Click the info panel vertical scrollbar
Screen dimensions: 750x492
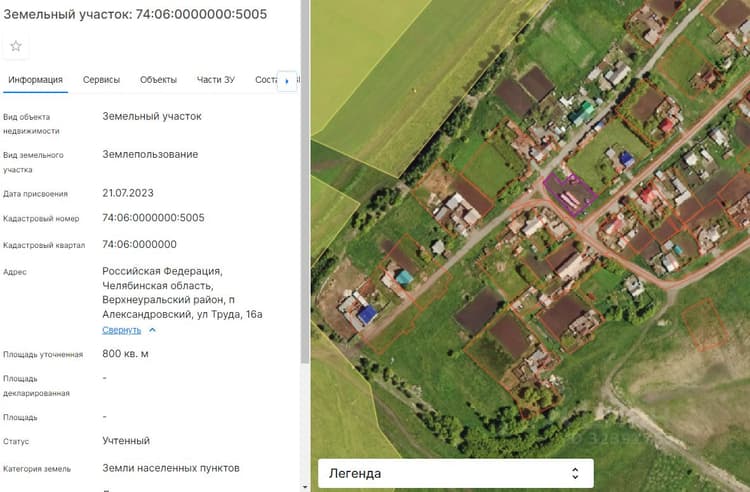(305, 182)
